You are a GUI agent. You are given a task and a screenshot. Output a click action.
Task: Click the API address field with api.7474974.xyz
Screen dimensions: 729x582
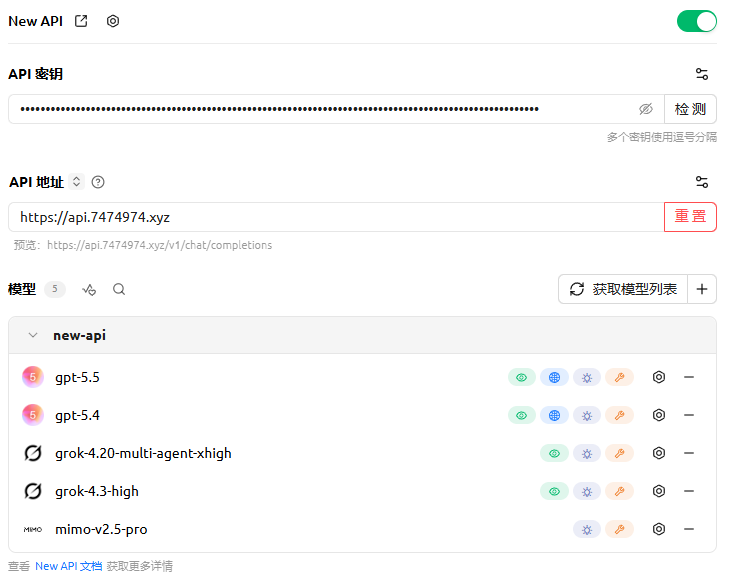(x=336, y=217)
